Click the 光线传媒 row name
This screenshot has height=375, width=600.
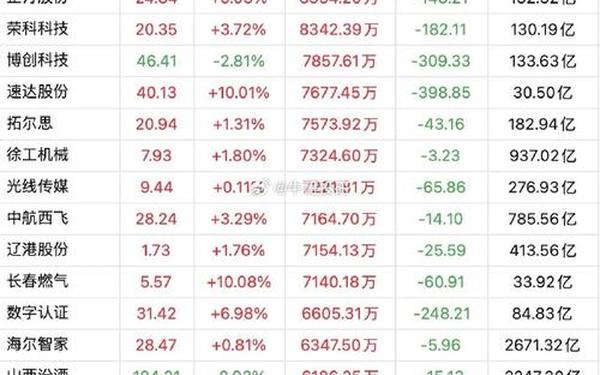(x=38, y=187)
